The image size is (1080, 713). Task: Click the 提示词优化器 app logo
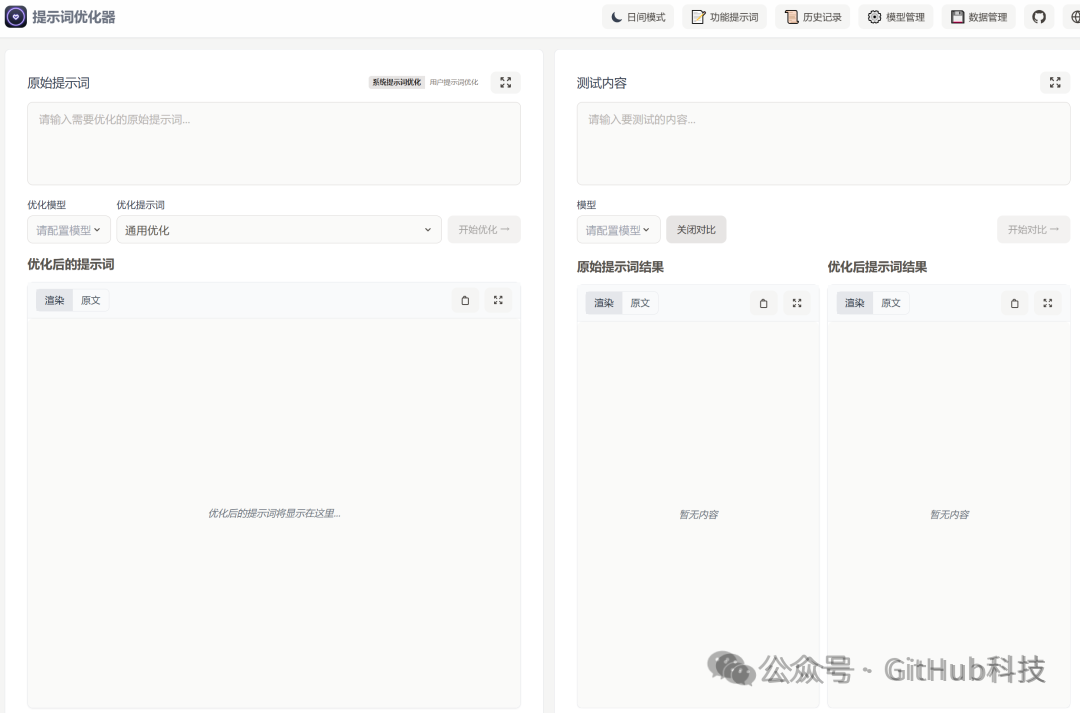pos(16,17)
